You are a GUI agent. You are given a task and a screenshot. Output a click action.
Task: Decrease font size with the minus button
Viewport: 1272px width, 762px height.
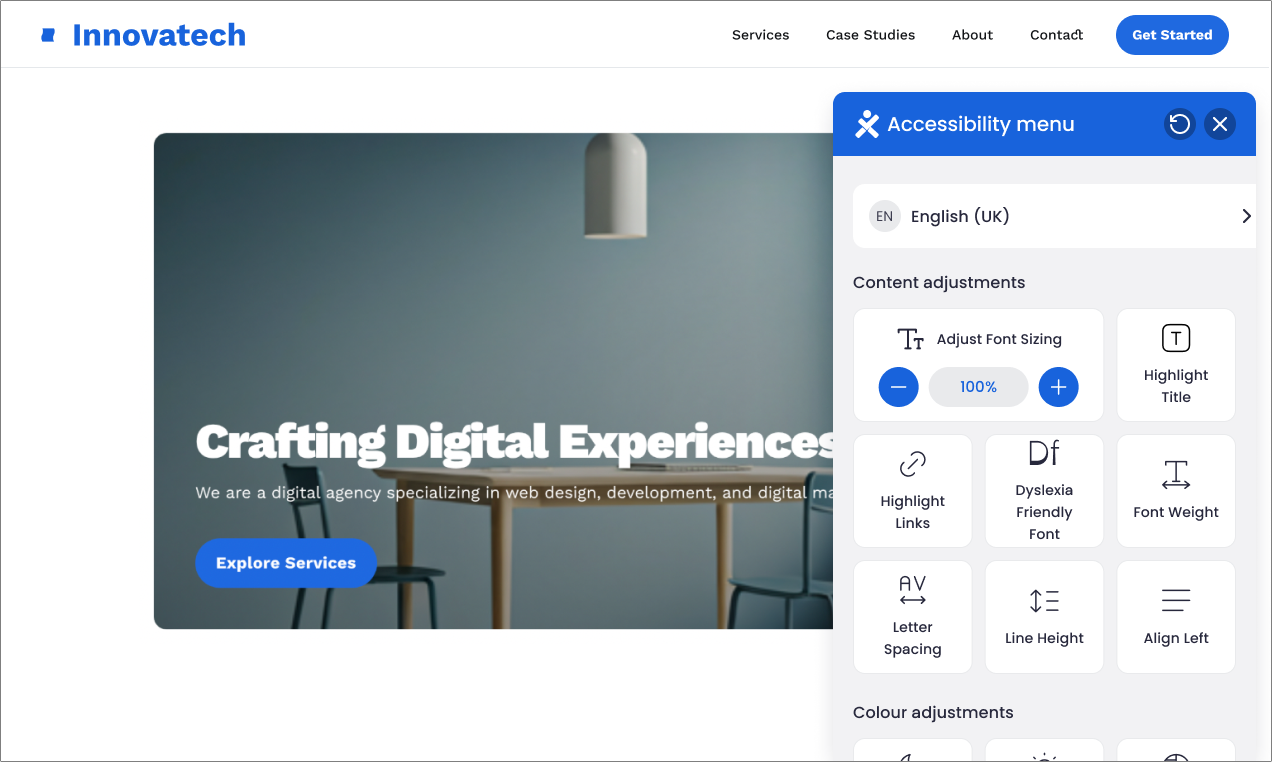(x=899, y=387)
